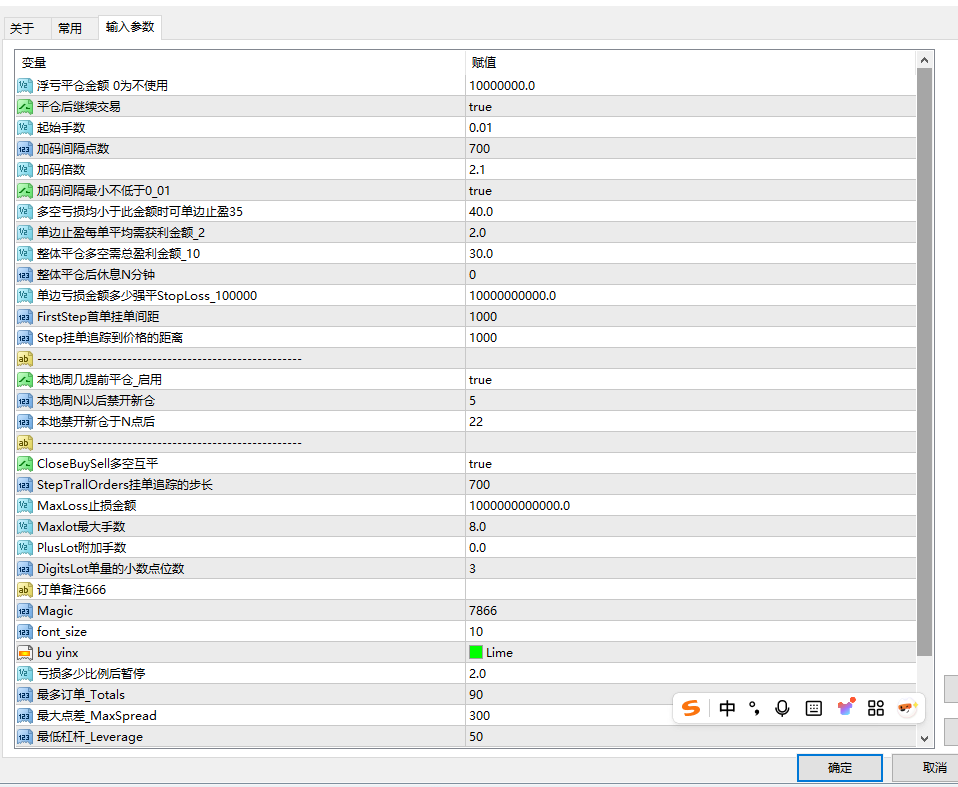The height and width of the screenshot is (787, 958).
Task: Select the 单边止盈每单平均需获利金额_2 row label
Action: click(121, 233)
